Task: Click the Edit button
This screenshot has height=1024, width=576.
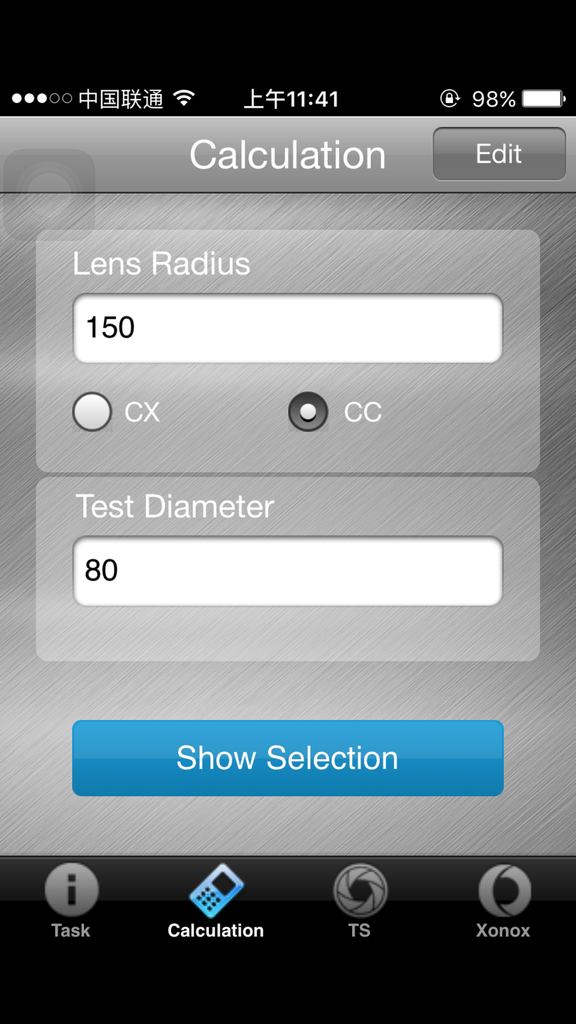Action: (499, 153)
